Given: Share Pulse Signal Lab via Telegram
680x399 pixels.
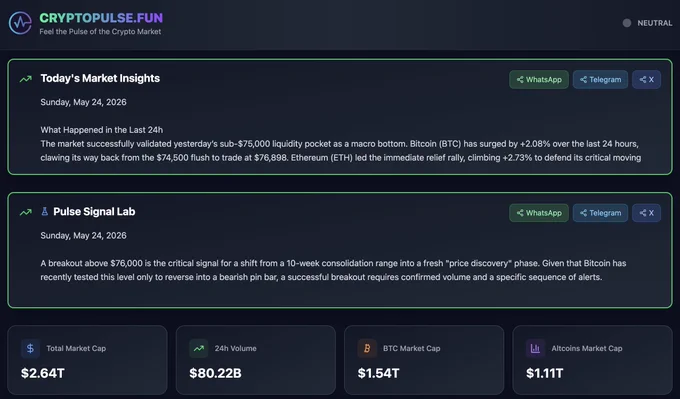Looking at the screenshot, I should [x=600, y=213].
